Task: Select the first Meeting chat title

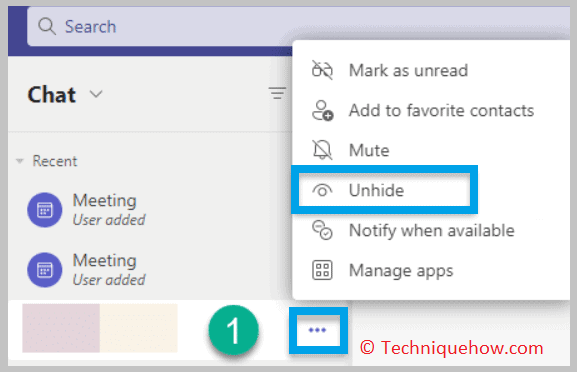Action: (105, 201)
